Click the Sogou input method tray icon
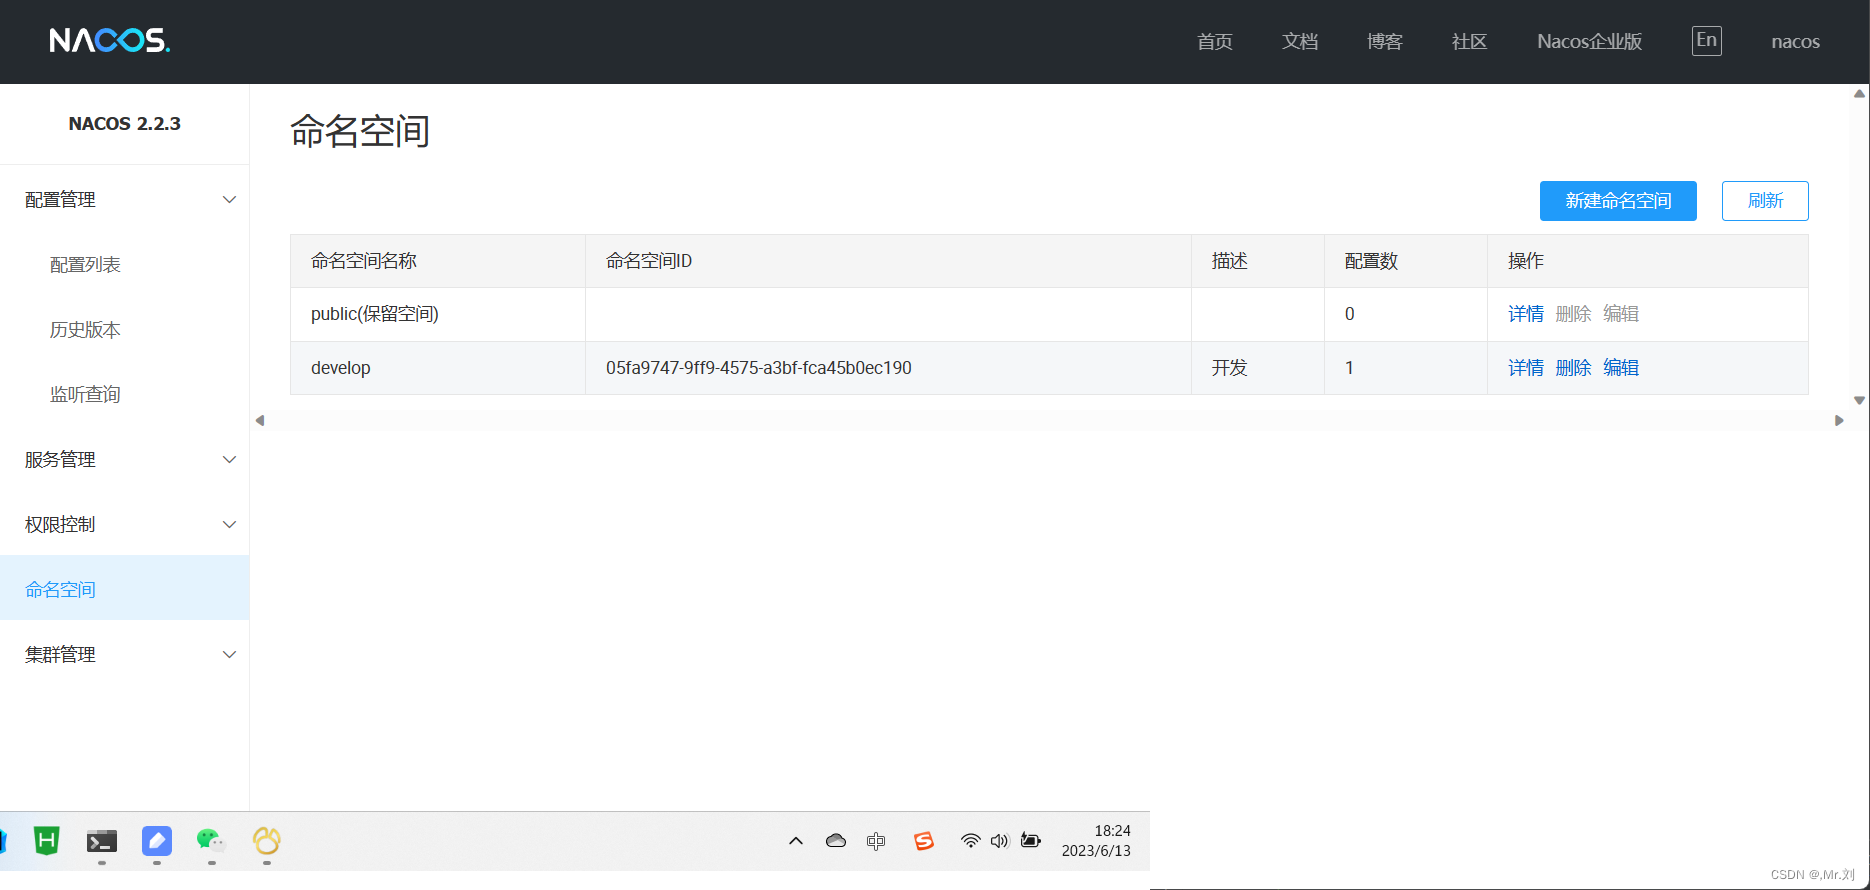This screenshot has width=1870, height=890. pos(924,841)
